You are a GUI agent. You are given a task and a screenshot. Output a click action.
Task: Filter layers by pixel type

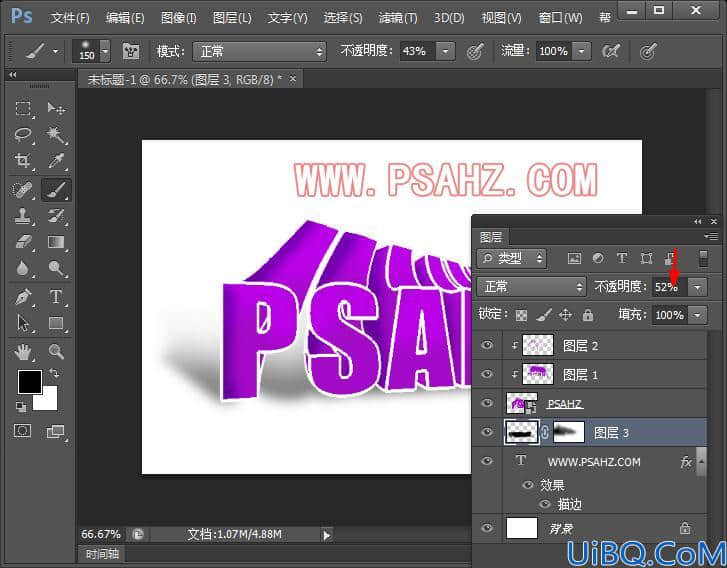574,258
